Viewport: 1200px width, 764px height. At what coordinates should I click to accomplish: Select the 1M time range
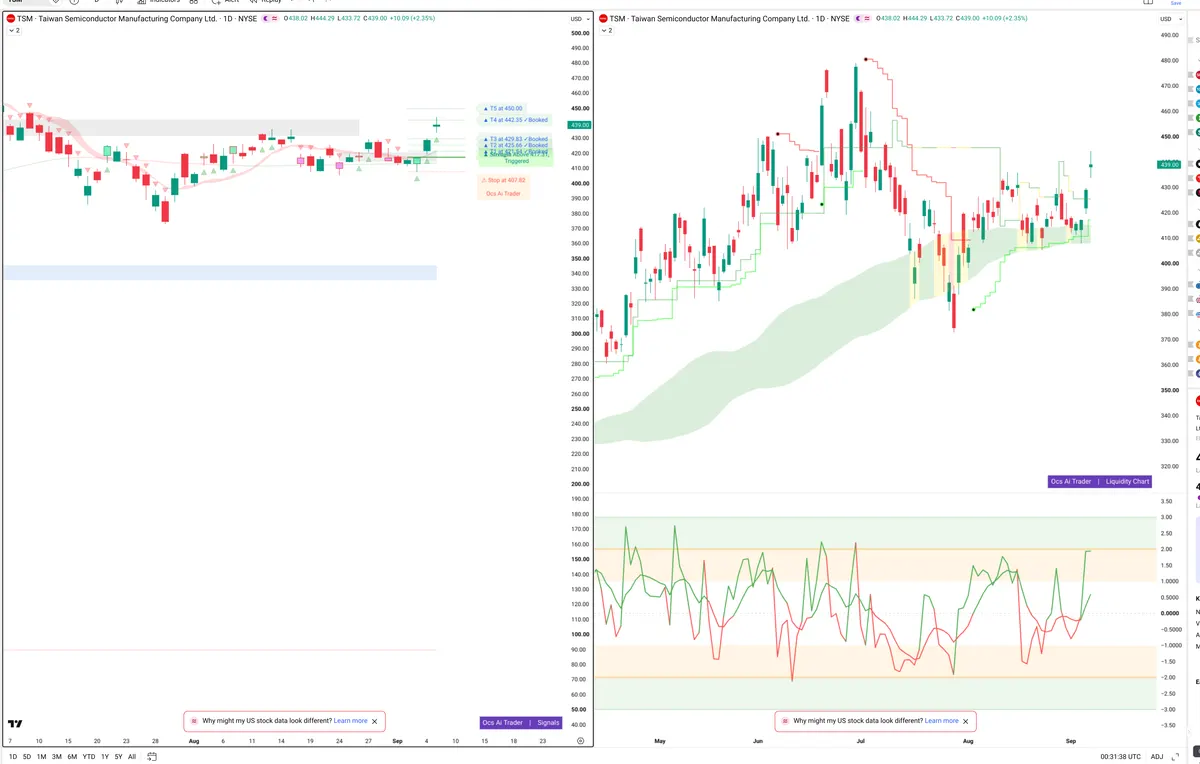(x=41, y=757)
